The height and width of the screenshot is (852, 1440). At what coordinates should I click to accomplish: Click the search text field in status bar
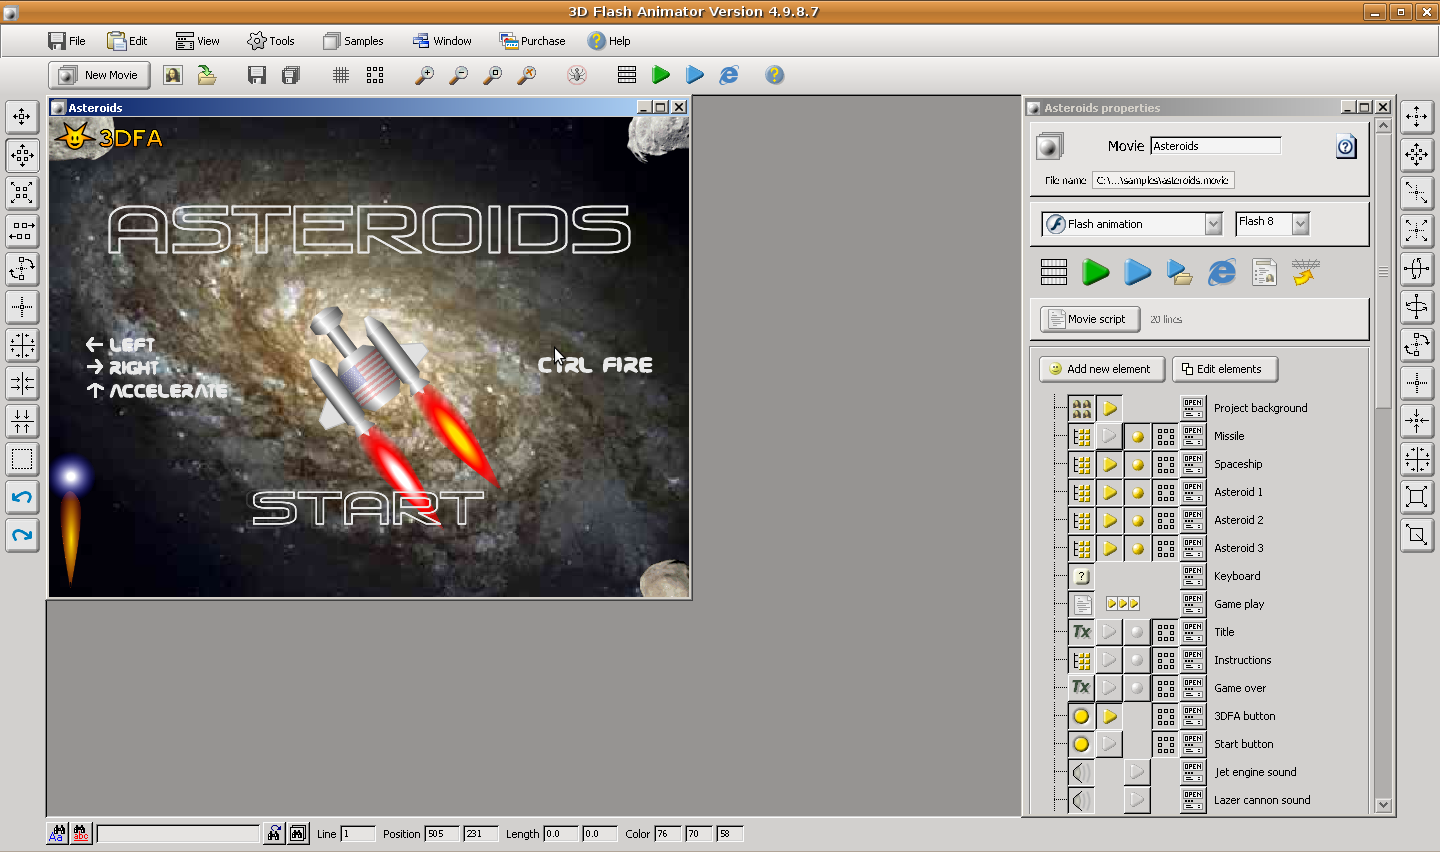[x=178, y=834]
